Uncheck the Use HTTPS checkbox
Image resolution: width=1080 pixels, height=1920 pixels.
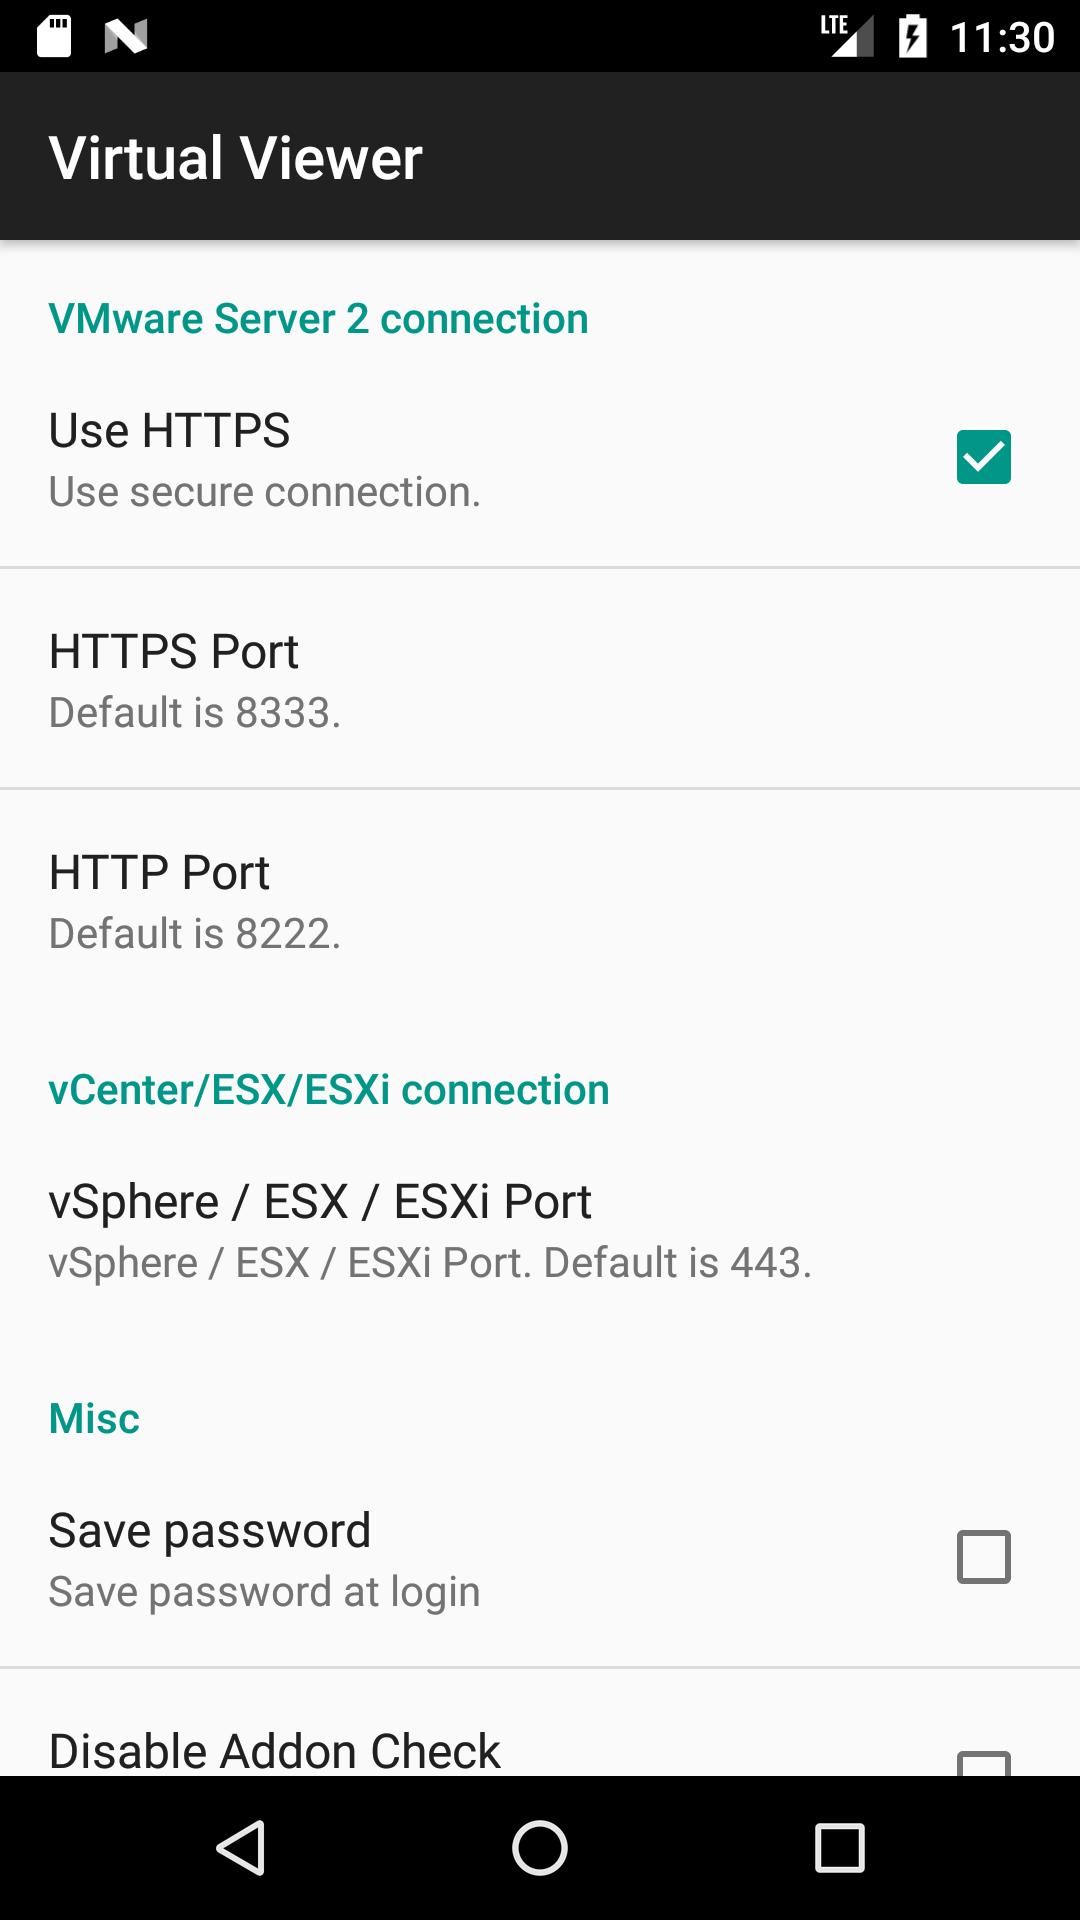point(983,457)
